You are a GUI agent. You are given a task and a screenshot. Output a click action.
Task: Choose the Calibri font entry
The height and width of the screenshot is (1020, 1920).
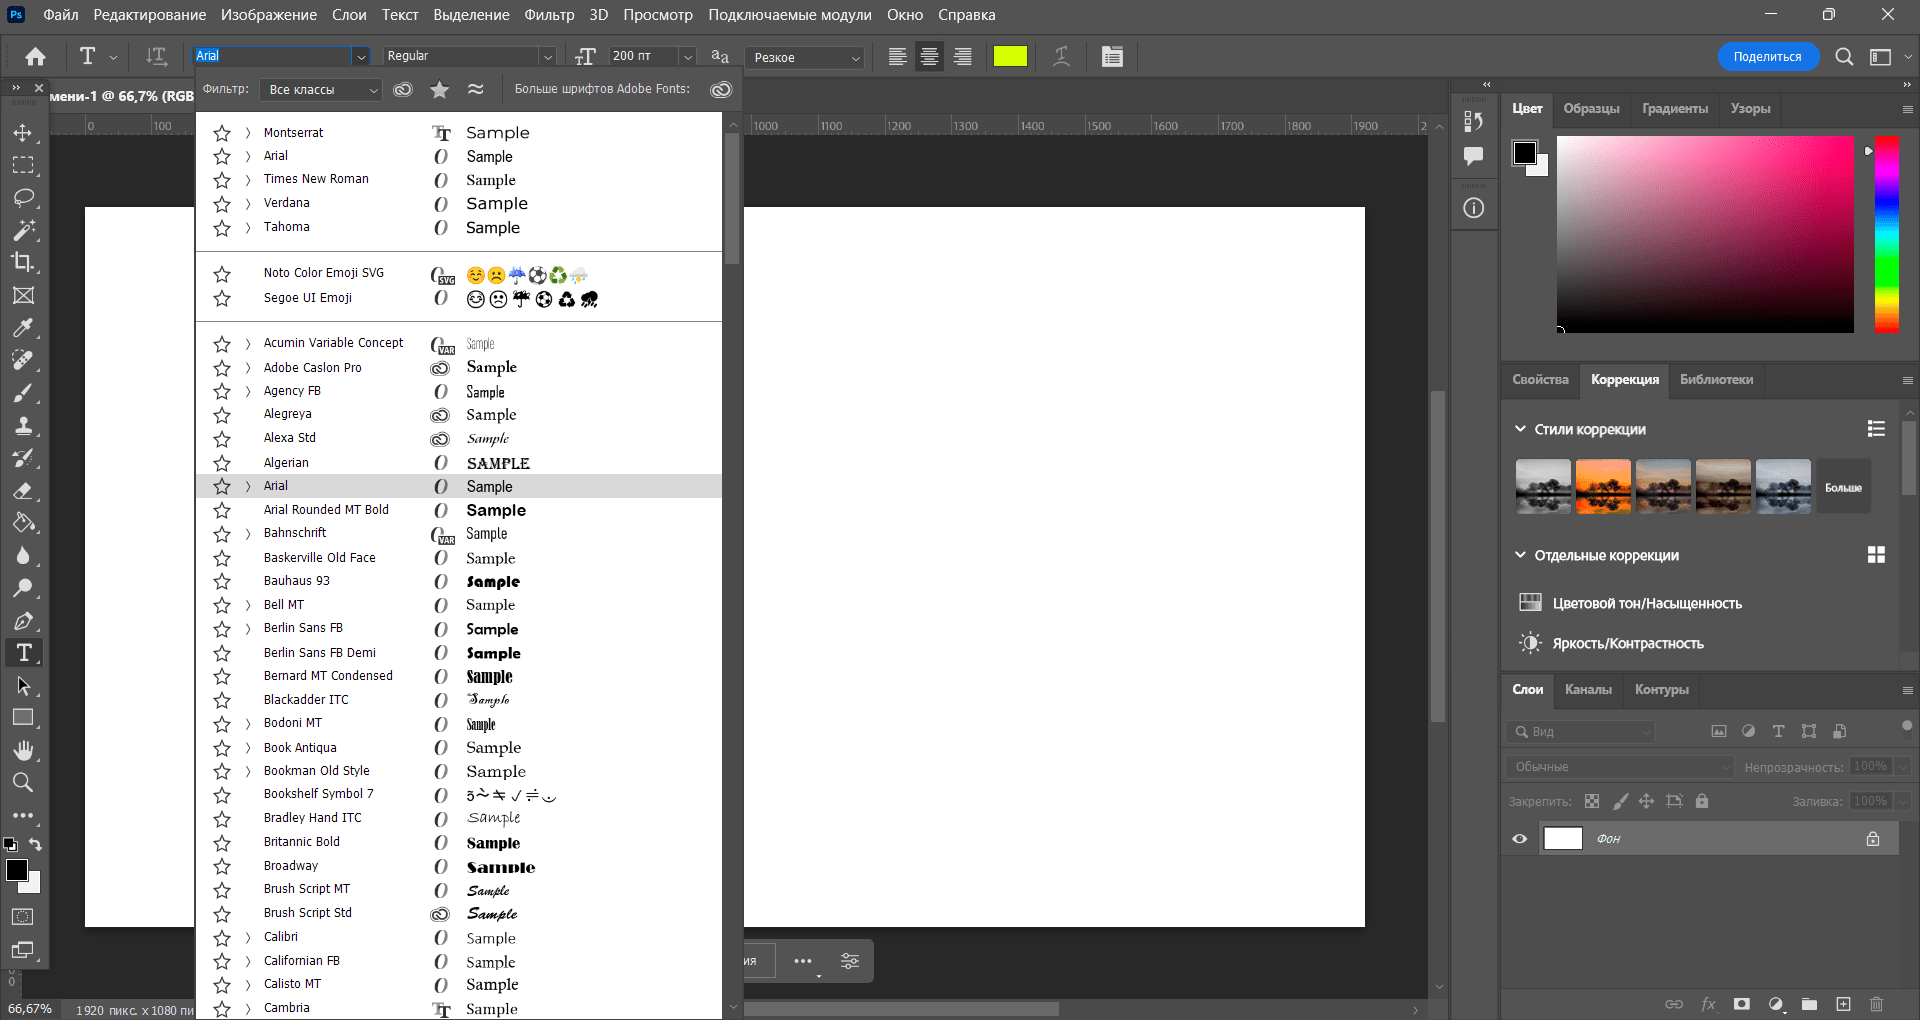[459, 938]
